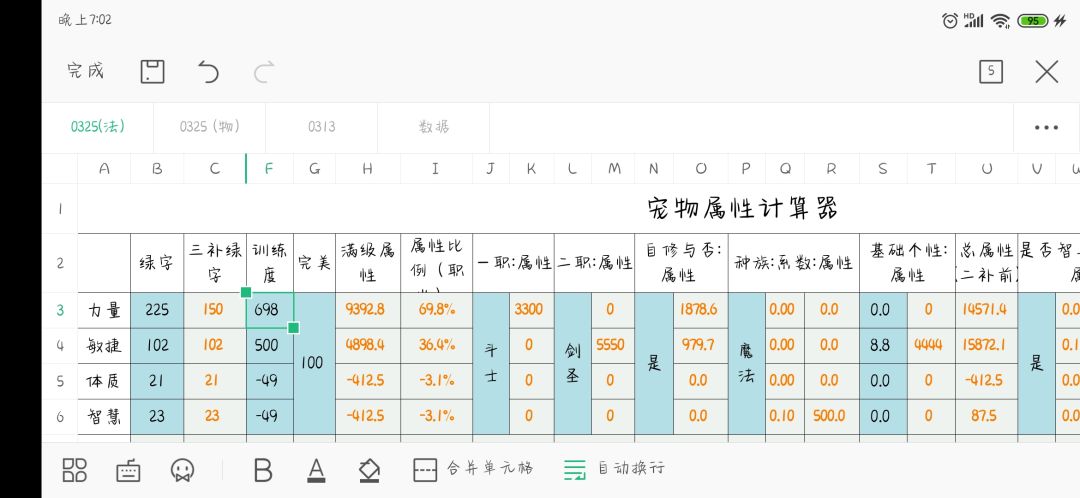Select the 魔法 merged cell
1080x498 pixels.
click(x=747, y=363)
